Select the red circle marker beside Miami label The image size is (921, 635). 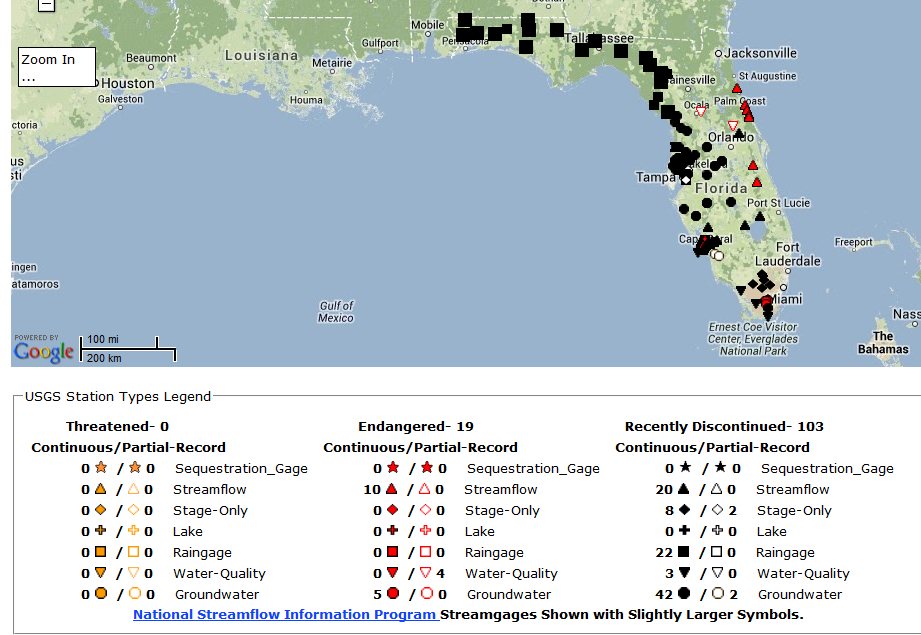[x=766, y=301]
